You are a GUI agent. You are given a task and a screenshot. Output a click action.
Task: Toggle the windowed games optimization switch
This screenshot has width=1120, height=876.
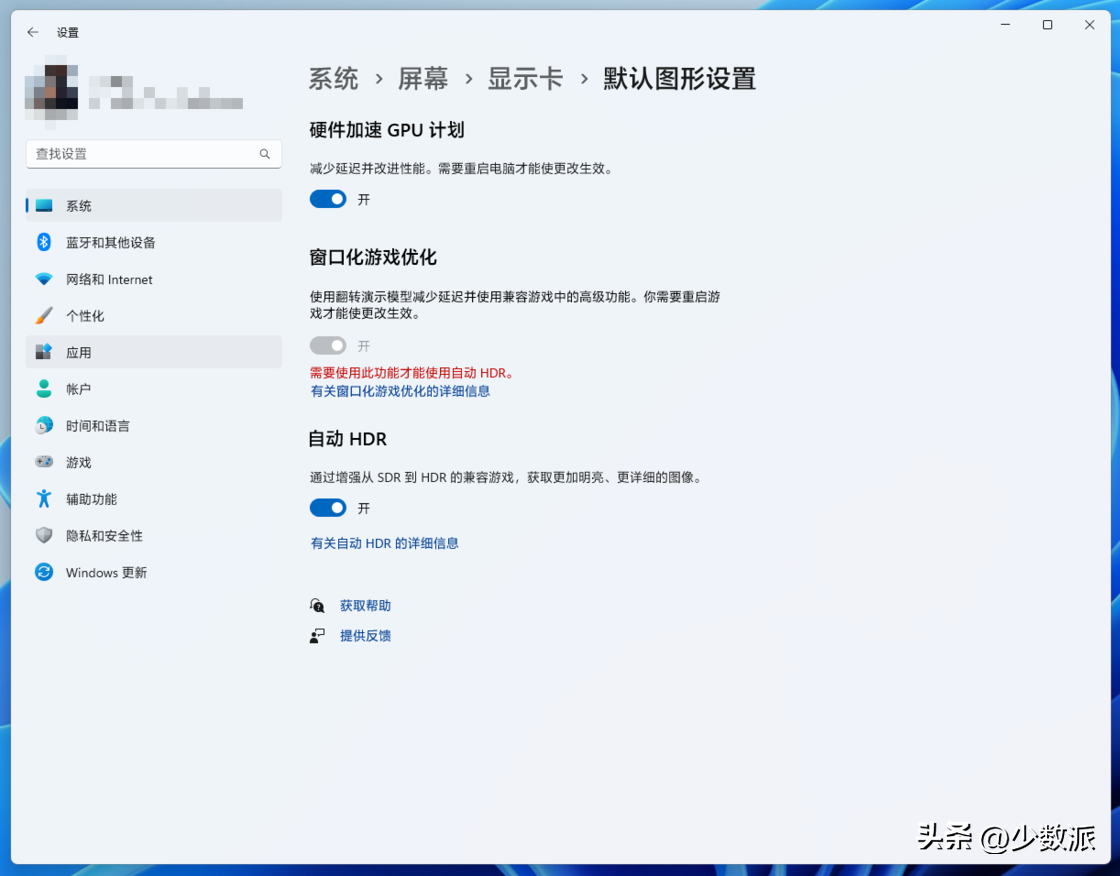coord(328,346)
